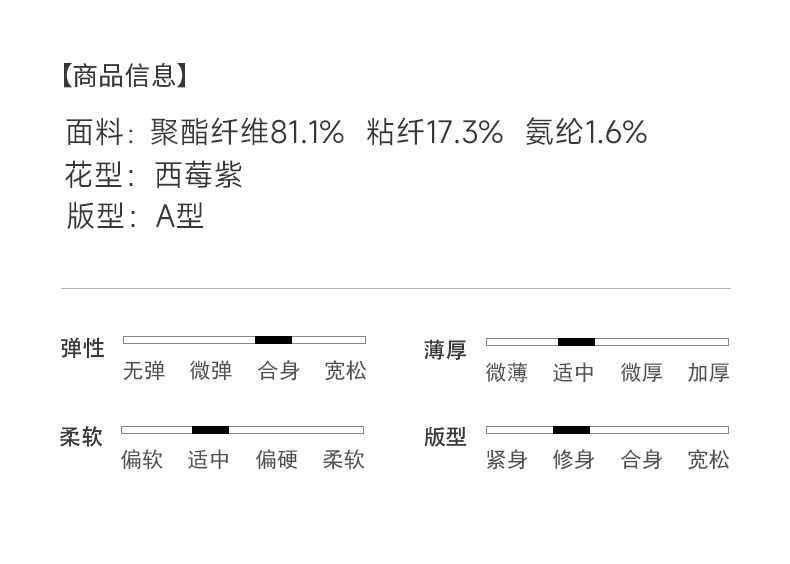This screenshot has width=790, height=564.
Task: Click the black marker on the 薄厚 slider
Action: pos(576,342)
